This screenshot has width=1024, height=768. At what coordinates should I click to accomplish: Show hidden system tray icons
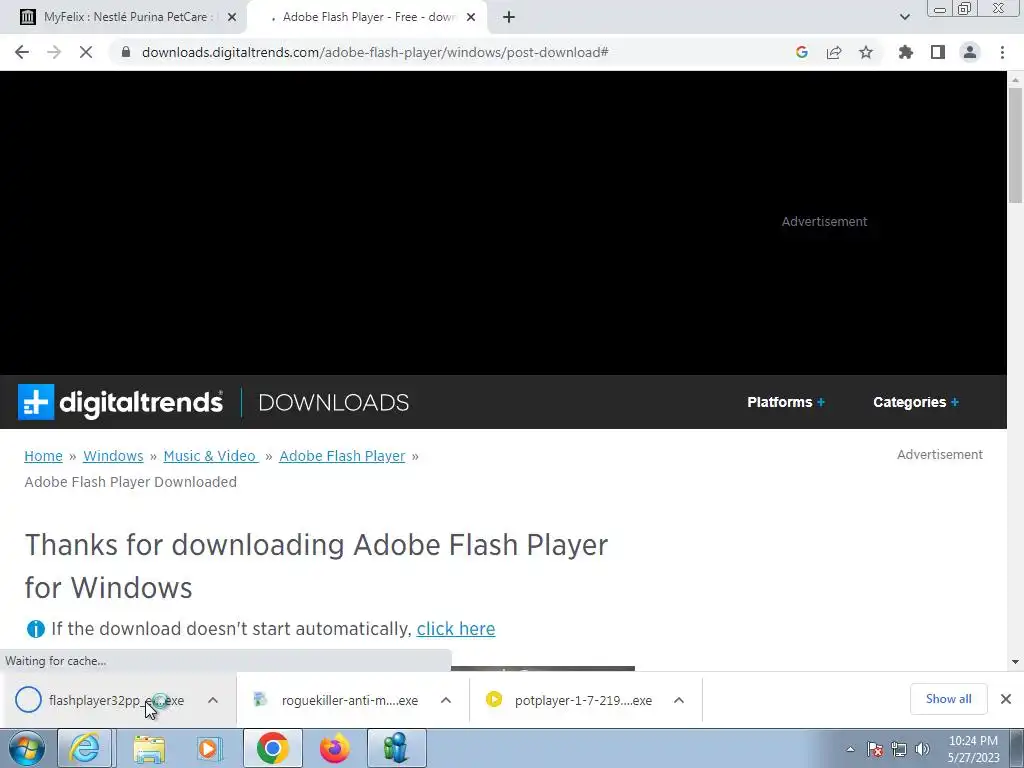[x=850, y=749]
